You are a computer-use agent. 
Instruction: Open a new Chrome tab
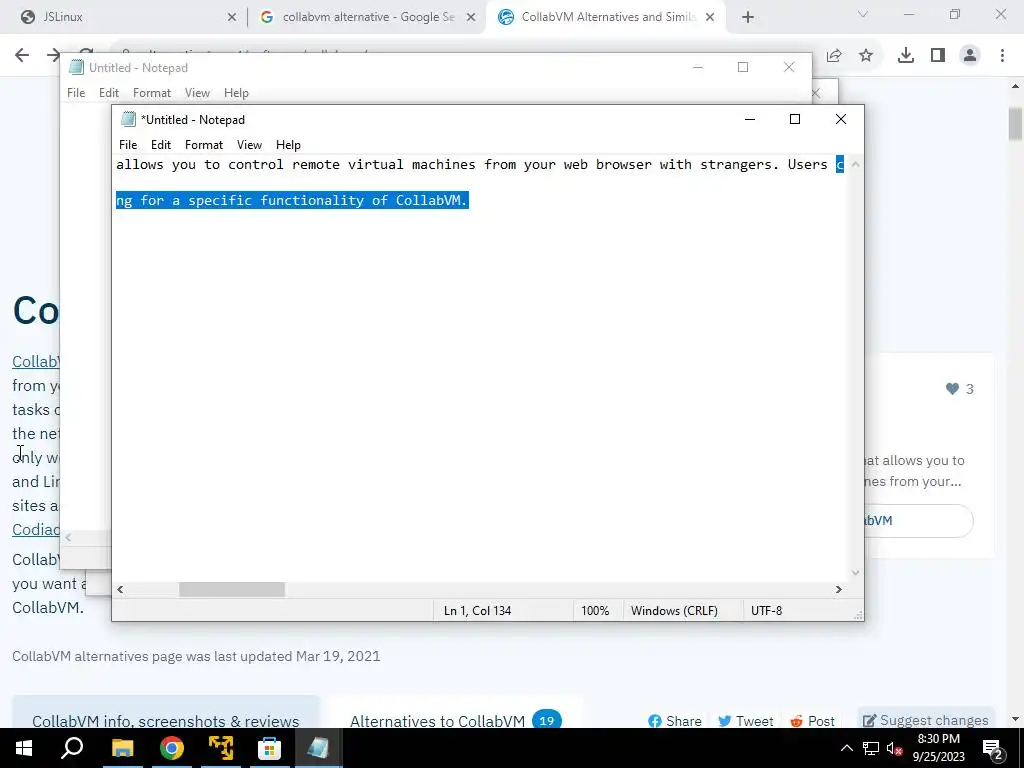point(748,18)
